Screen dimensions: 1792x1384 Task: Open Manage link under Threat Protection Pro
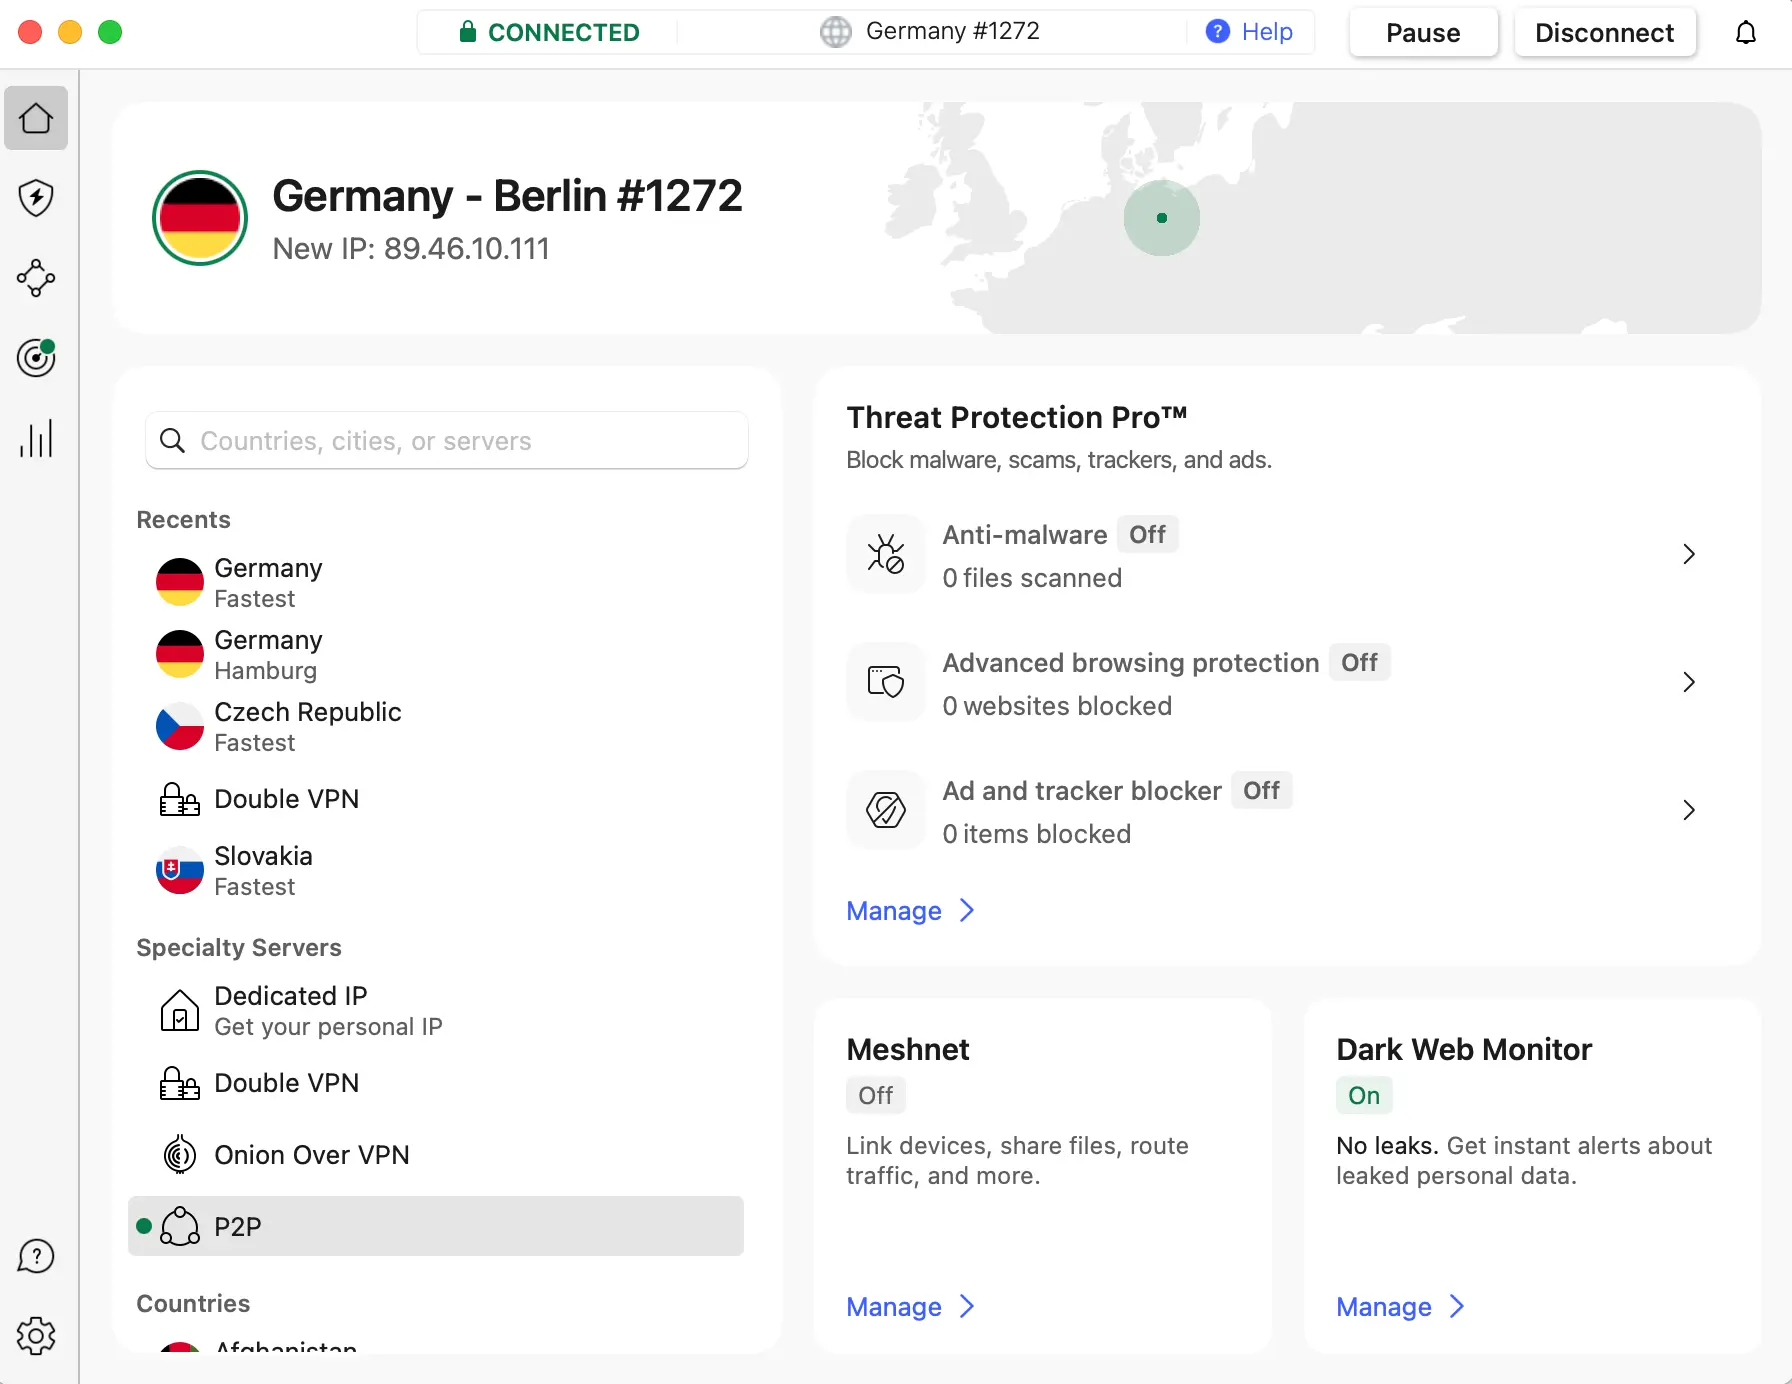[x=894, y=911]
